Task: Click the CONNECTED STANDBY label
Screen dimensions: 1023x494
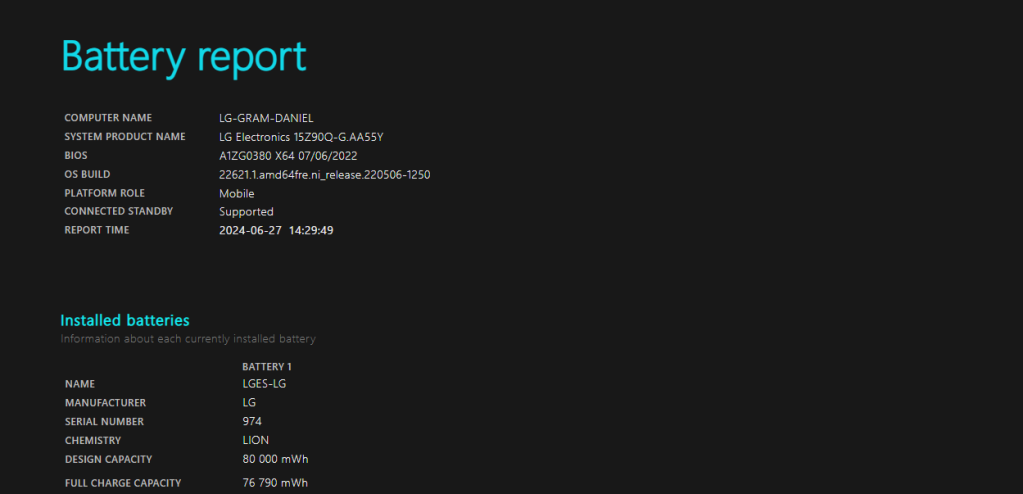Action: pos(119,212)
